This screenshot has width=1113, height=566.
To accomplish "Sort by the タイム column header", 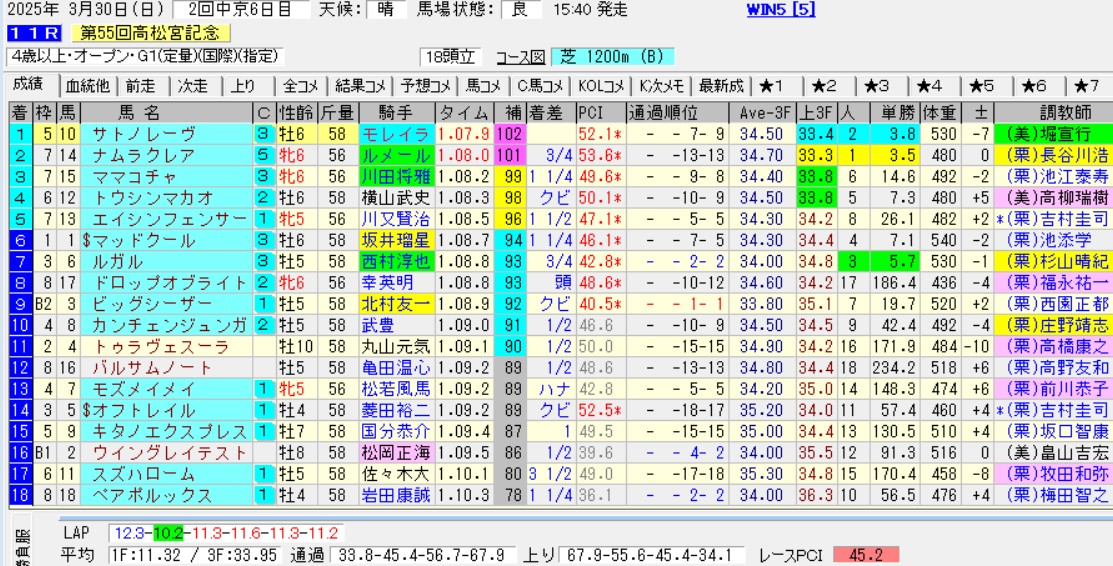I will 464,112.
